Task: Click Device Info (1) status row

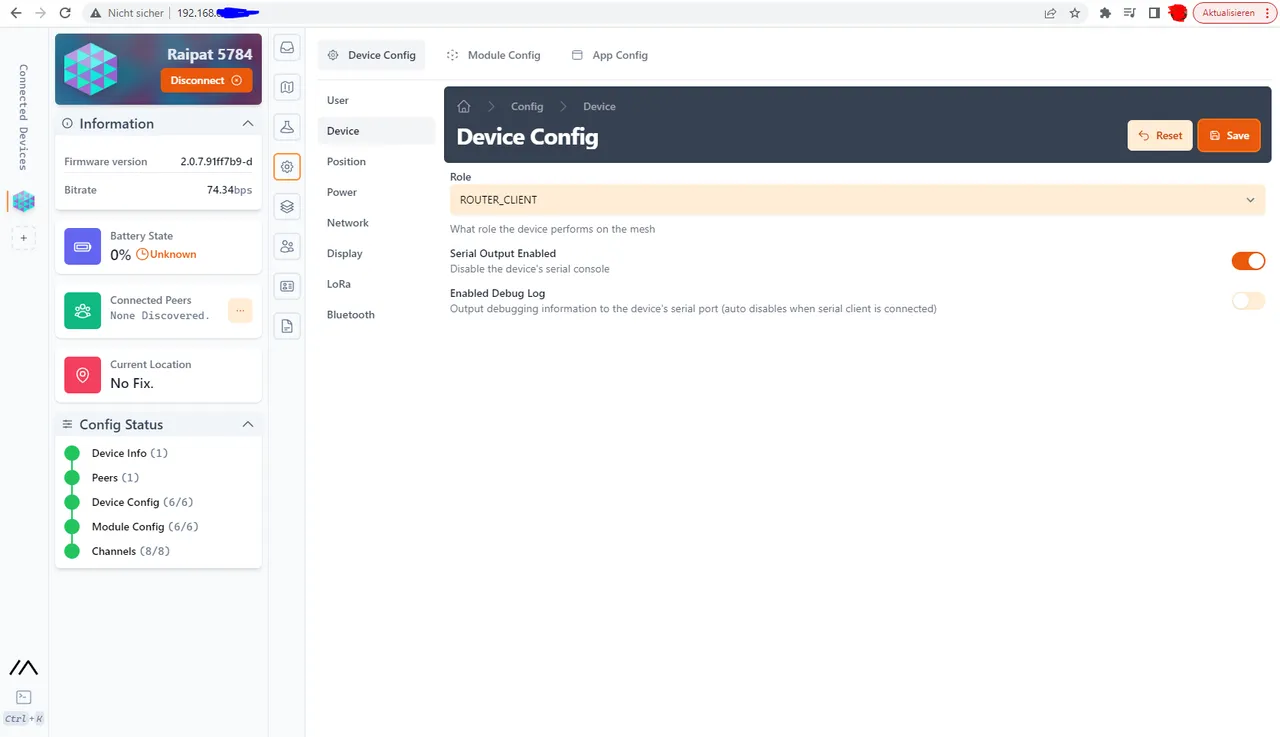Action: (x=130, y=453)
